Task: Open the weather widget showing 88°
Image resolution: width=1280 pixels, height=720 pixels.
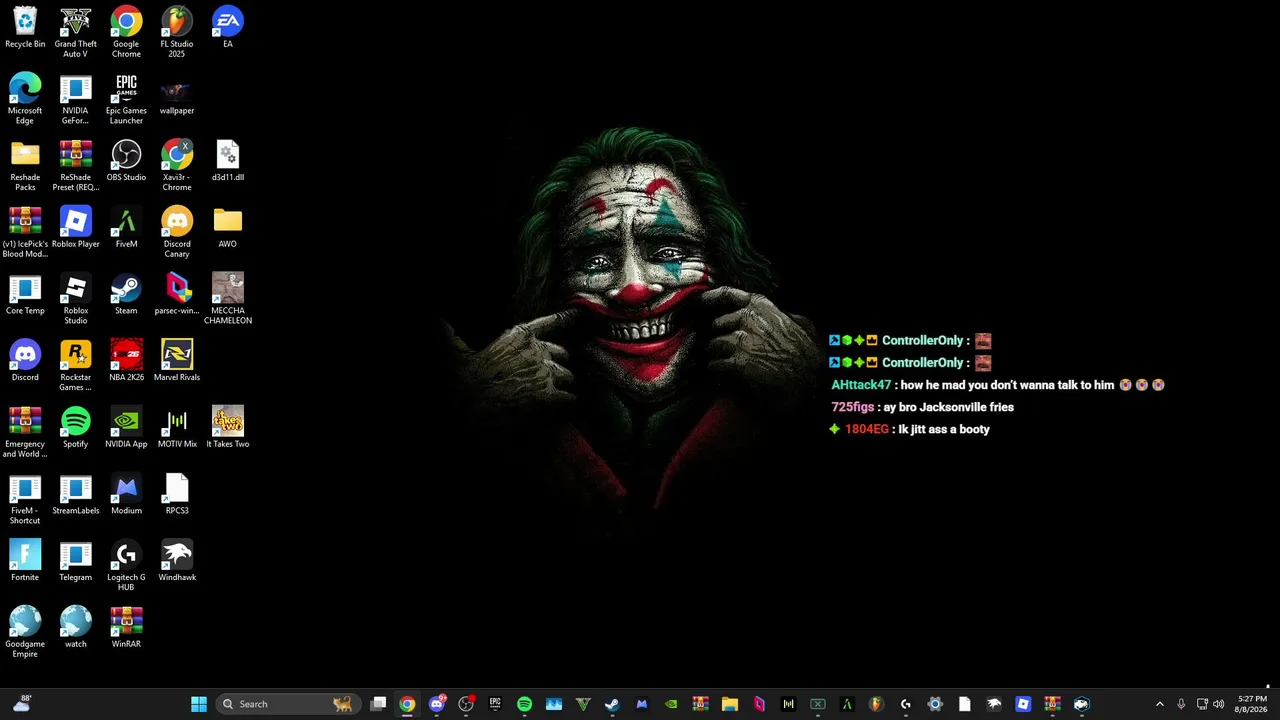Action: [x=21, y=704]
